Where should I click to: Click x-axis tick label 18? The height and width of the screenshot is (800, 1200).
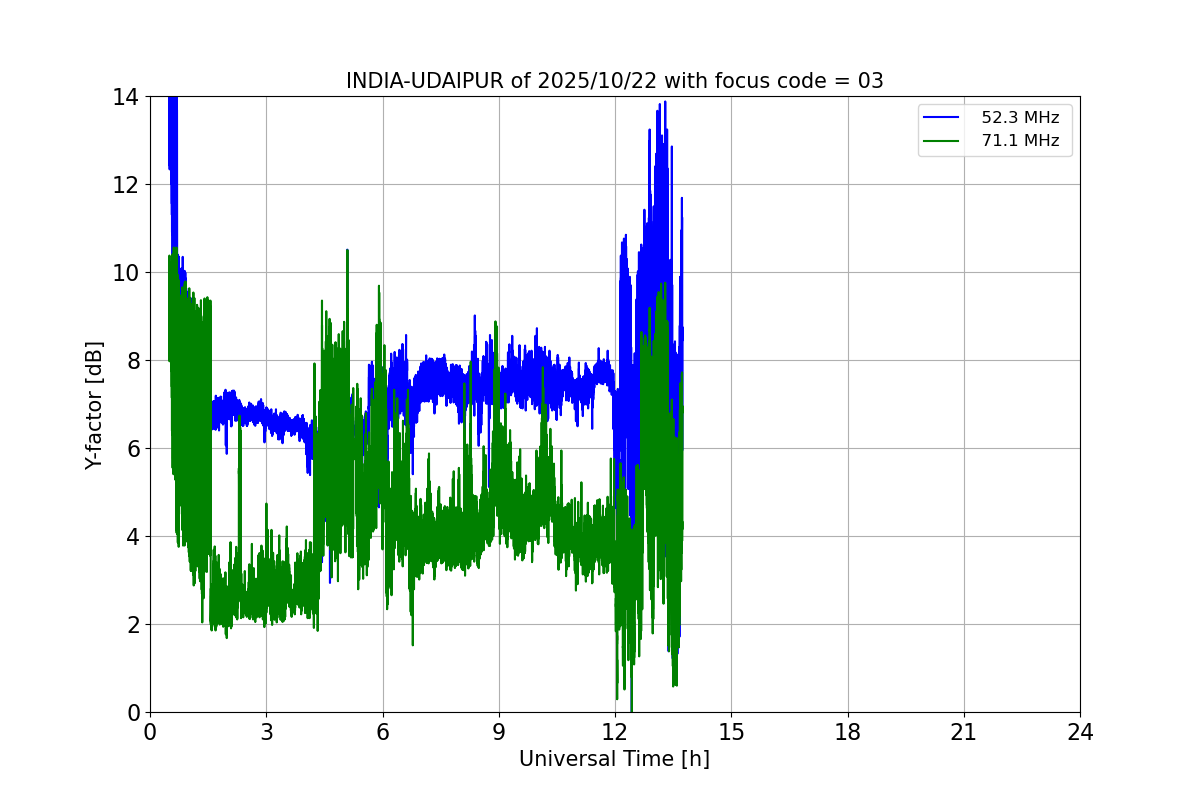848,732
